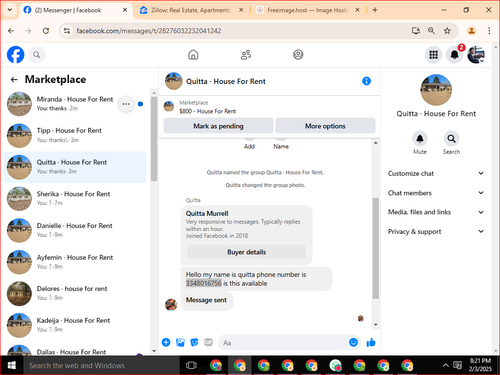The image size is (500, 375).
Task: Expand the Chat members section
Action: tap(436, 193)
